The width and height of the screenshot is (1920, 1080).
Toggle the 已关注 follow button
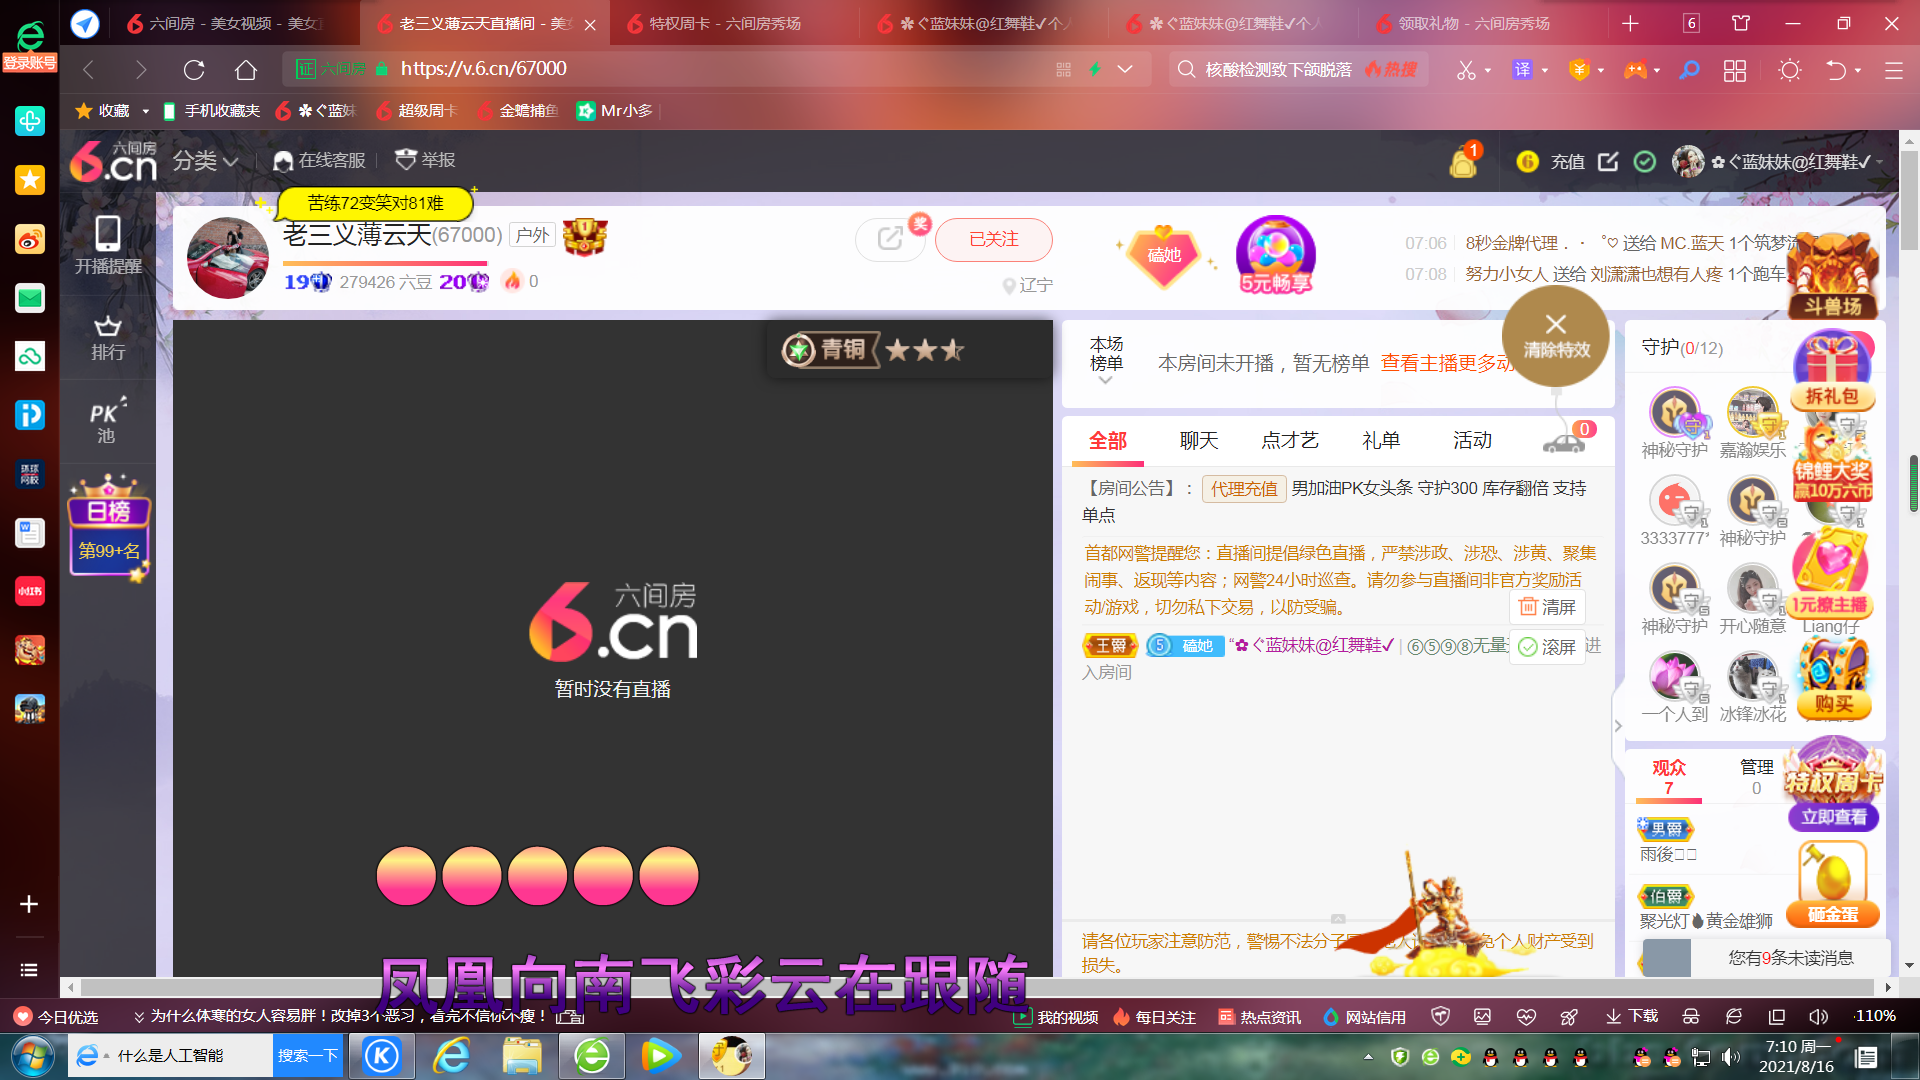point(994,240)
